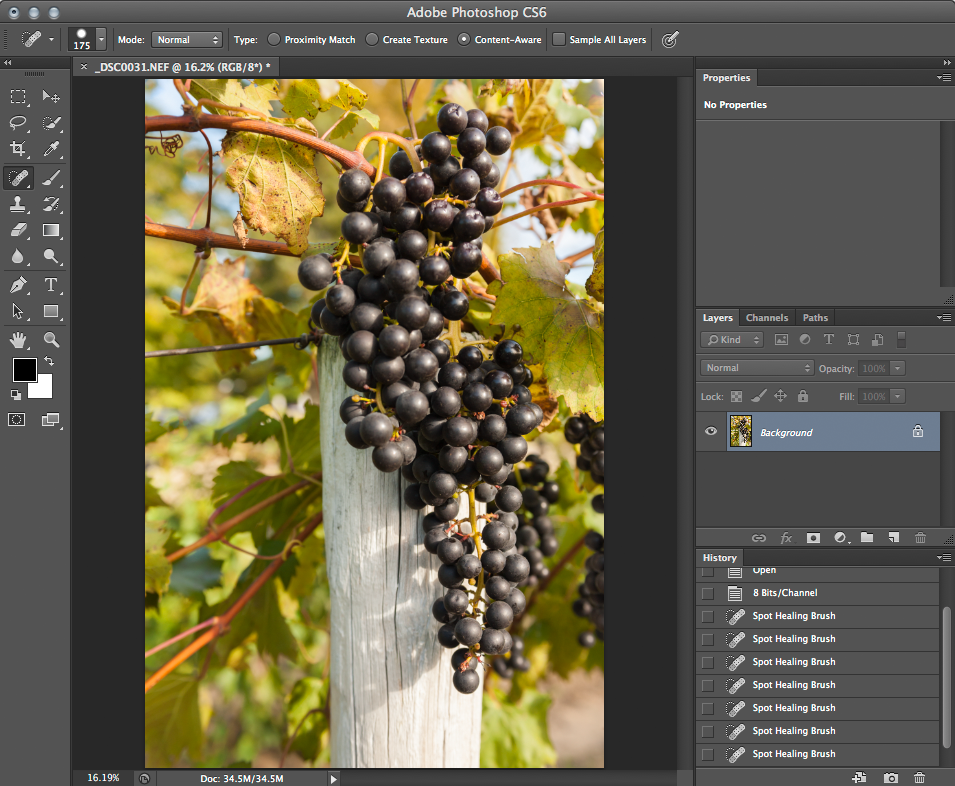Click the foreground color swatch
The image size is (955, 786).
24,371
